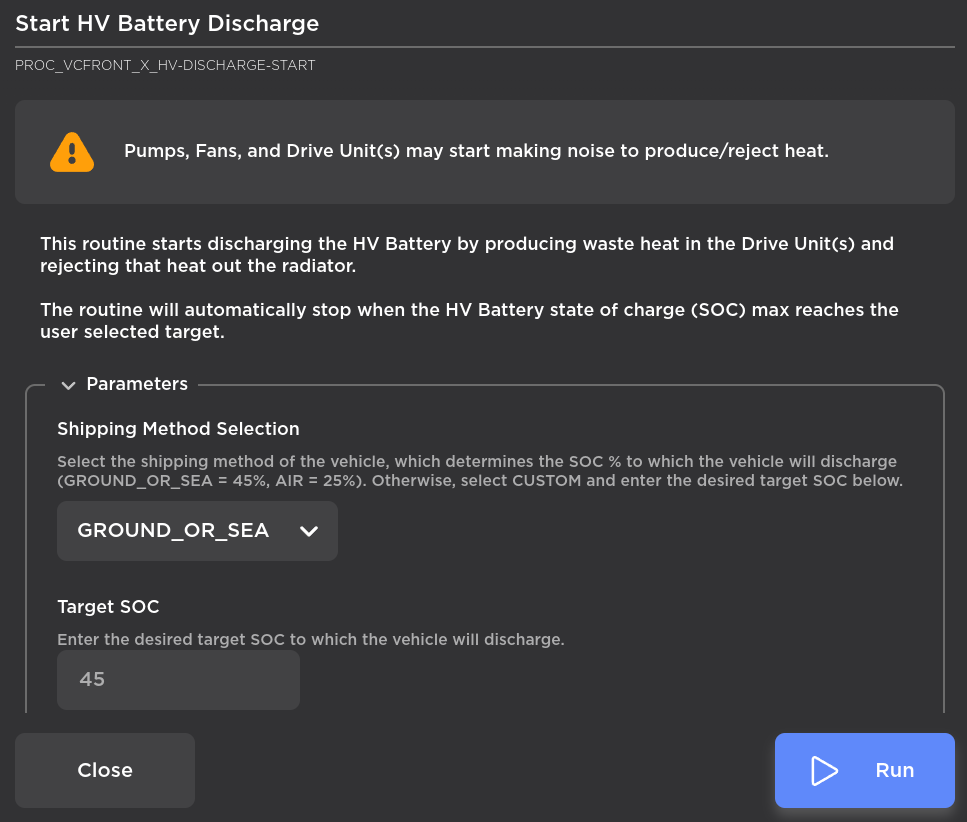The height and width of the screenshot is (822, 967).
Task: Click the horizontal divider under the title
Action: [x=484, y=46]
